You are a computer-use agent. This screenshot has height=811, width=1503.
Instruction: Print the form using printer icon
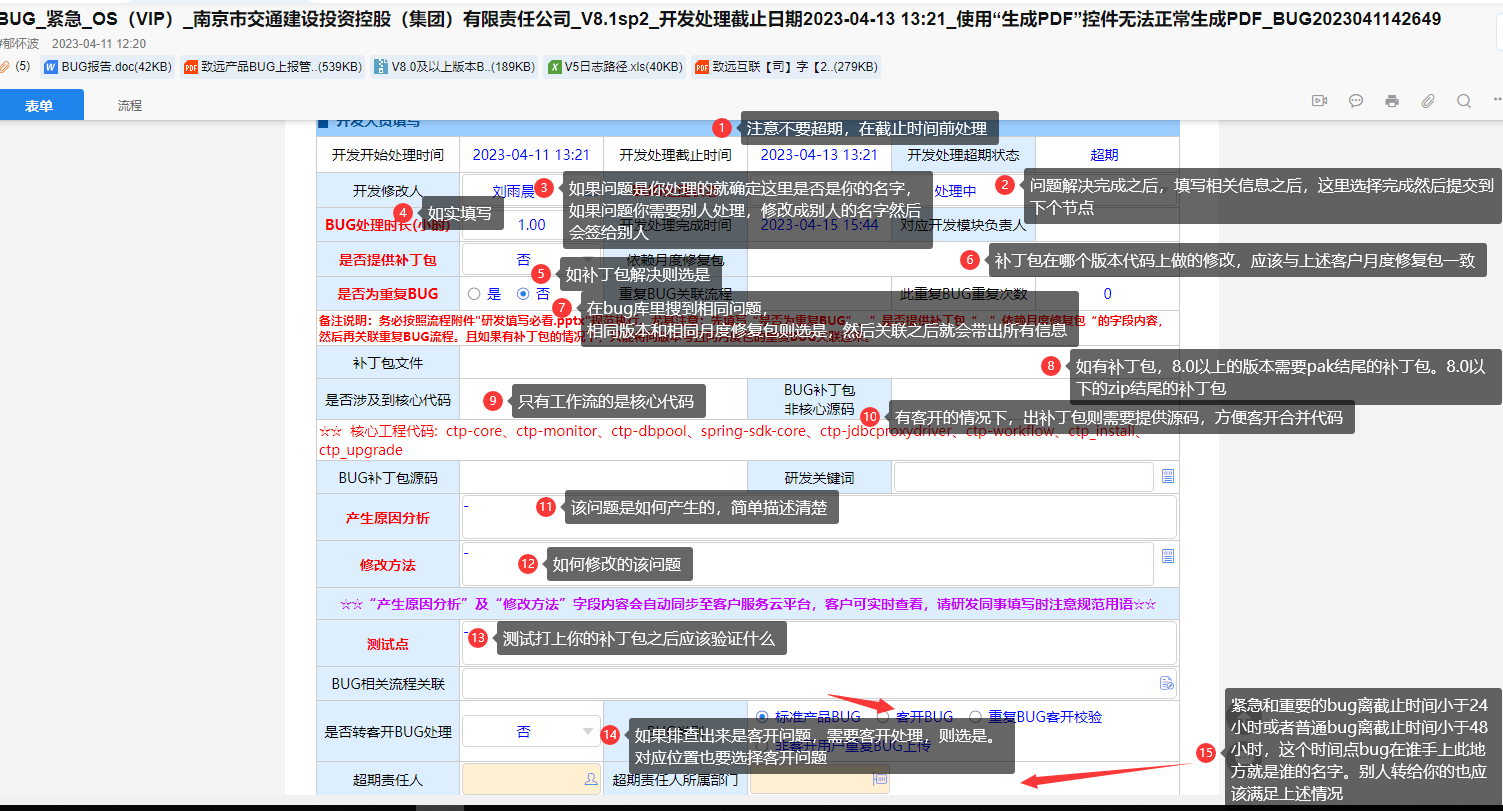pyautogui.click(x=1392, y=101)
